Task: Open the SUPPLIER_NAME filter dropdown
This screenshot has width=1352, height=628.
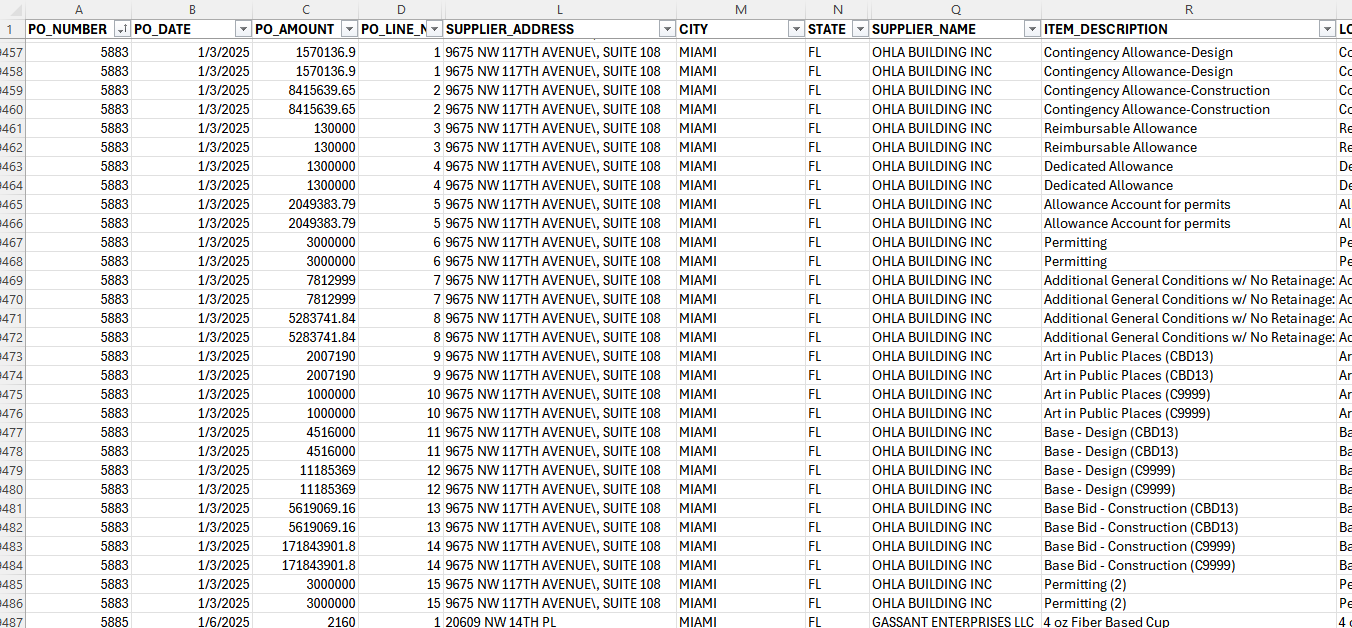Action: (1032, 30)
